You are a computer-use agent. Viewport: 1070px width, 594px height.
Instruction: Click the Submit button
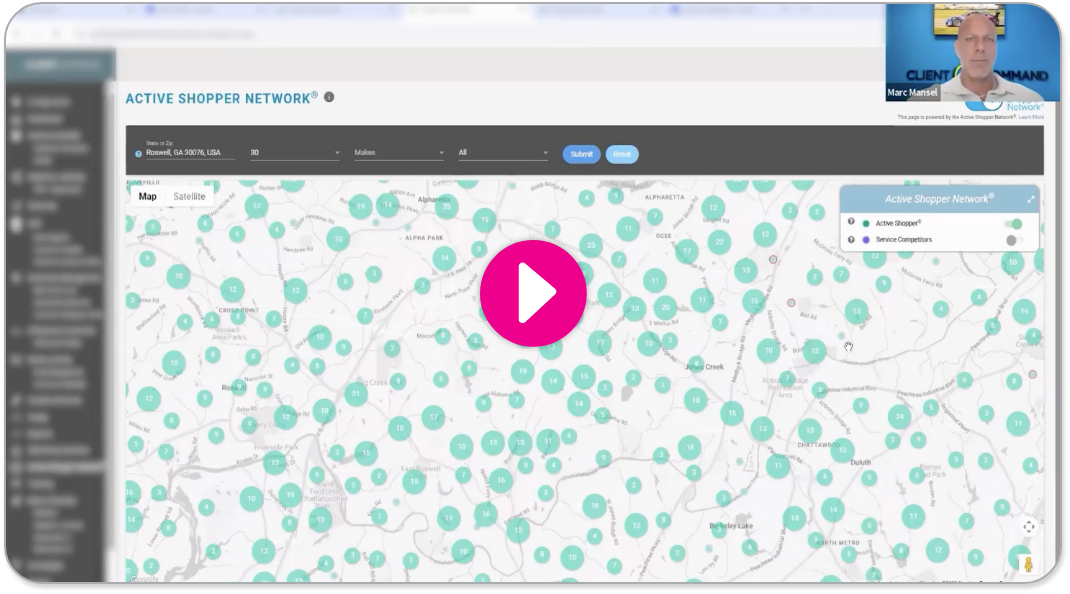point(581,154)
